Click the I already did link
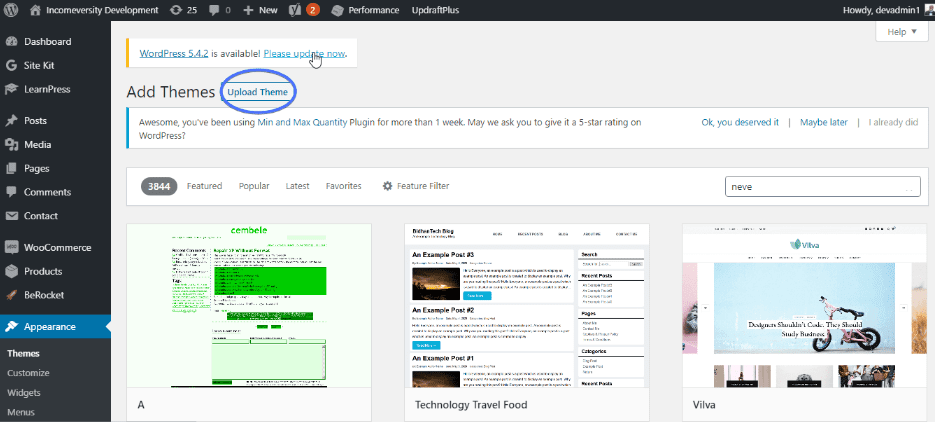Screen dimensions: 935x422 tap(893, 122)
